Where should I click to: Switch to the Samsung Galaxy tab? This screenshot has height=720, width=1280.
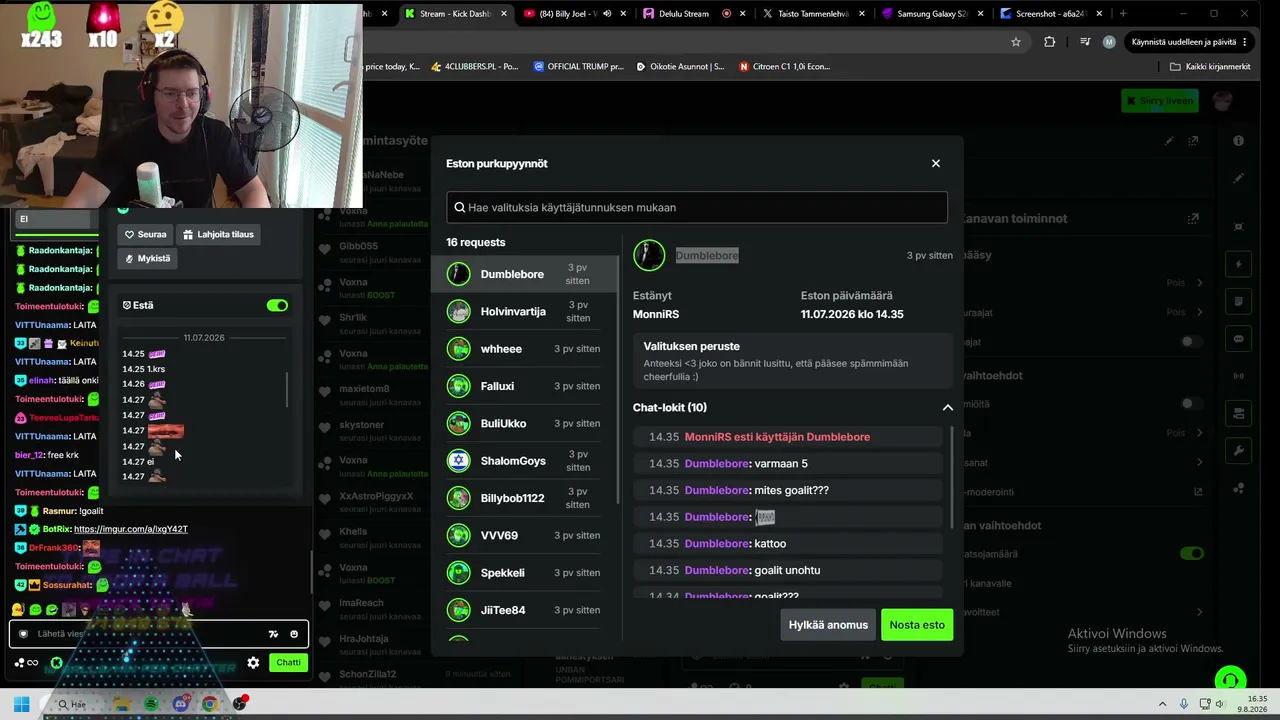(x=934, y=14)
